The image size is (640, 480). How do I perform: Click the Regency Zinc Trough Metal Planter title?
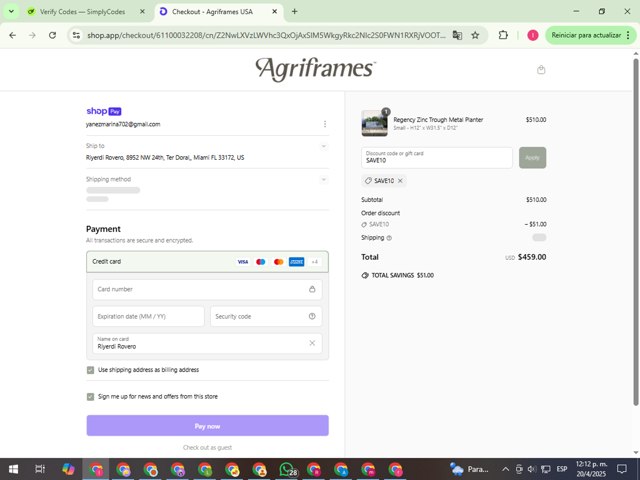click(438, 120)
